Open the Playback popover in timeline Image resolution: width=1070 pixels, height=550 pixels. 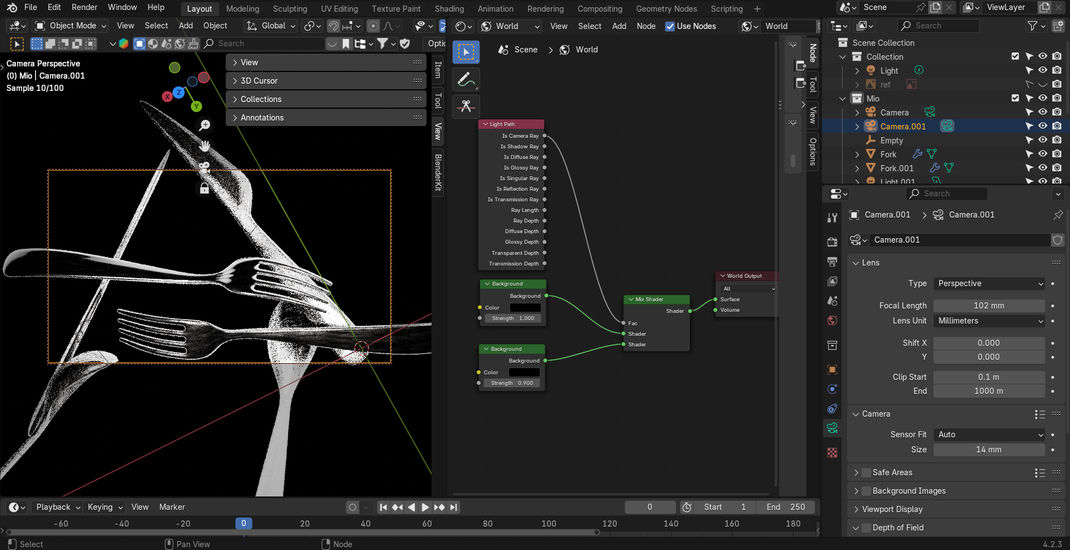[58, 507]
